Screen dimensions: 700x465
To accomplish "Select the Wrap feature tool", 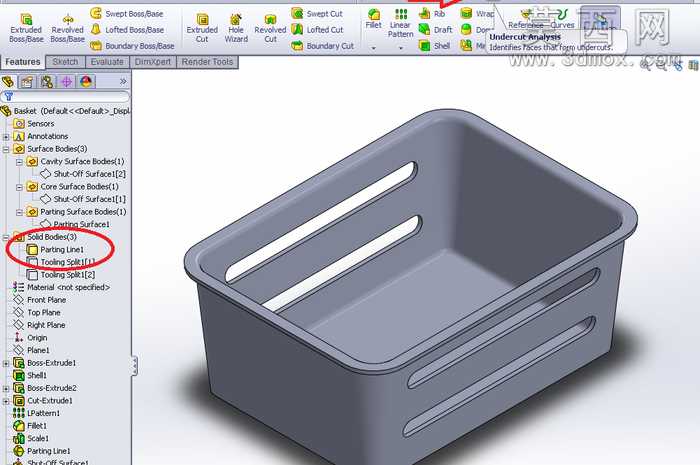I will (x=477, y=13).
